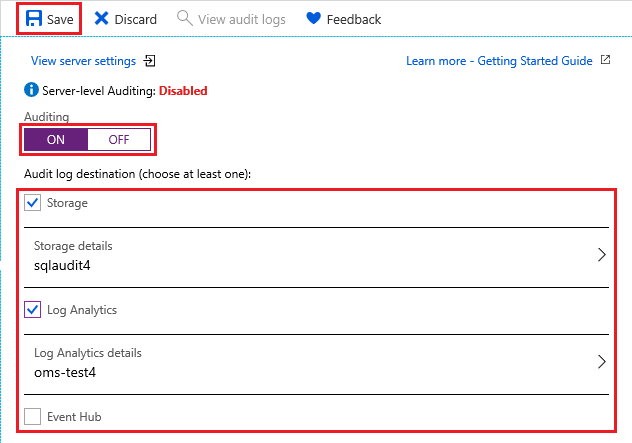The width and height of the screenshot is (632, 443).
Task: Set Auditing toggle to ON
Action: [56, 139]
